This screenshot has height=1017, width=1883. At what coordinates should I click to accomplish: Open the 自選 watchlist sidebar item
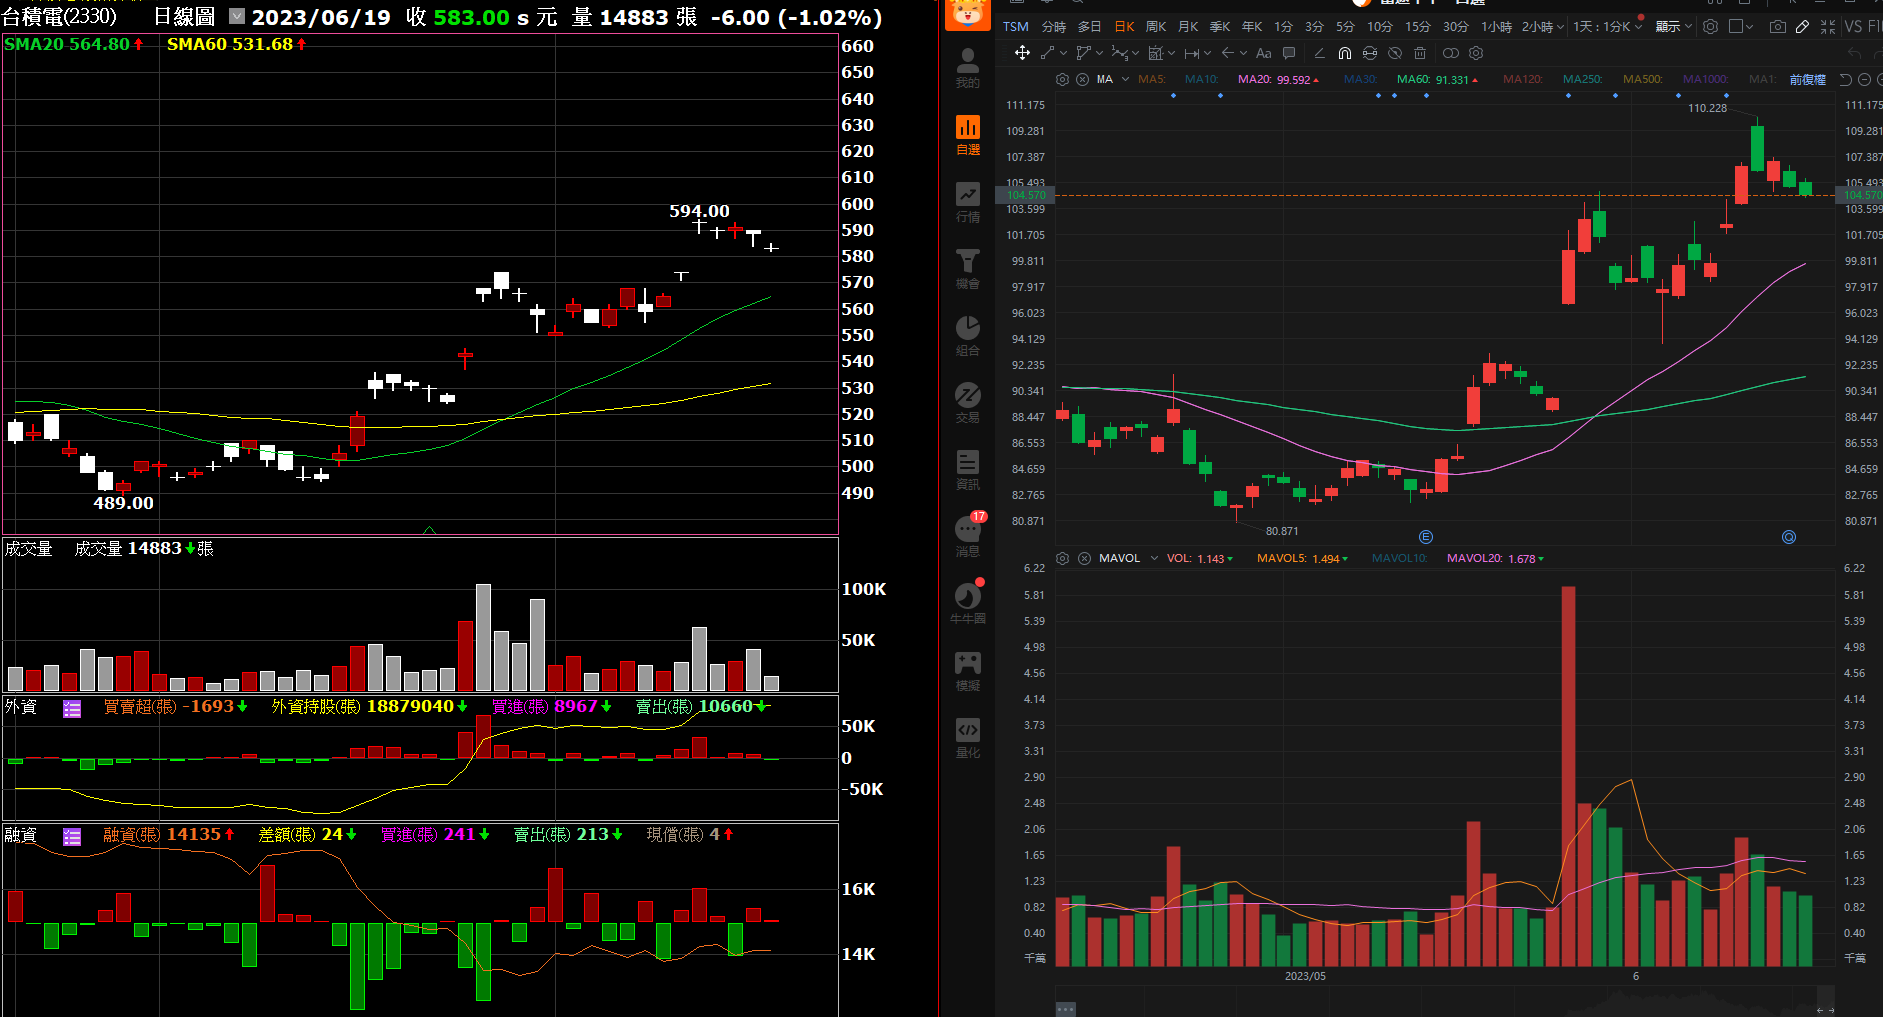point(968,135)
